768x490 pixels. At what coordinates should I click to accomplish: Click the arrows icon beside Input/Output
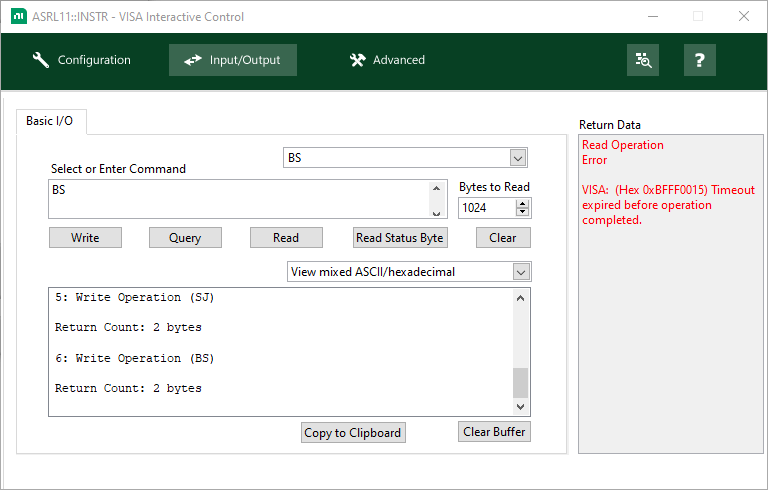[x=192, y=60]
